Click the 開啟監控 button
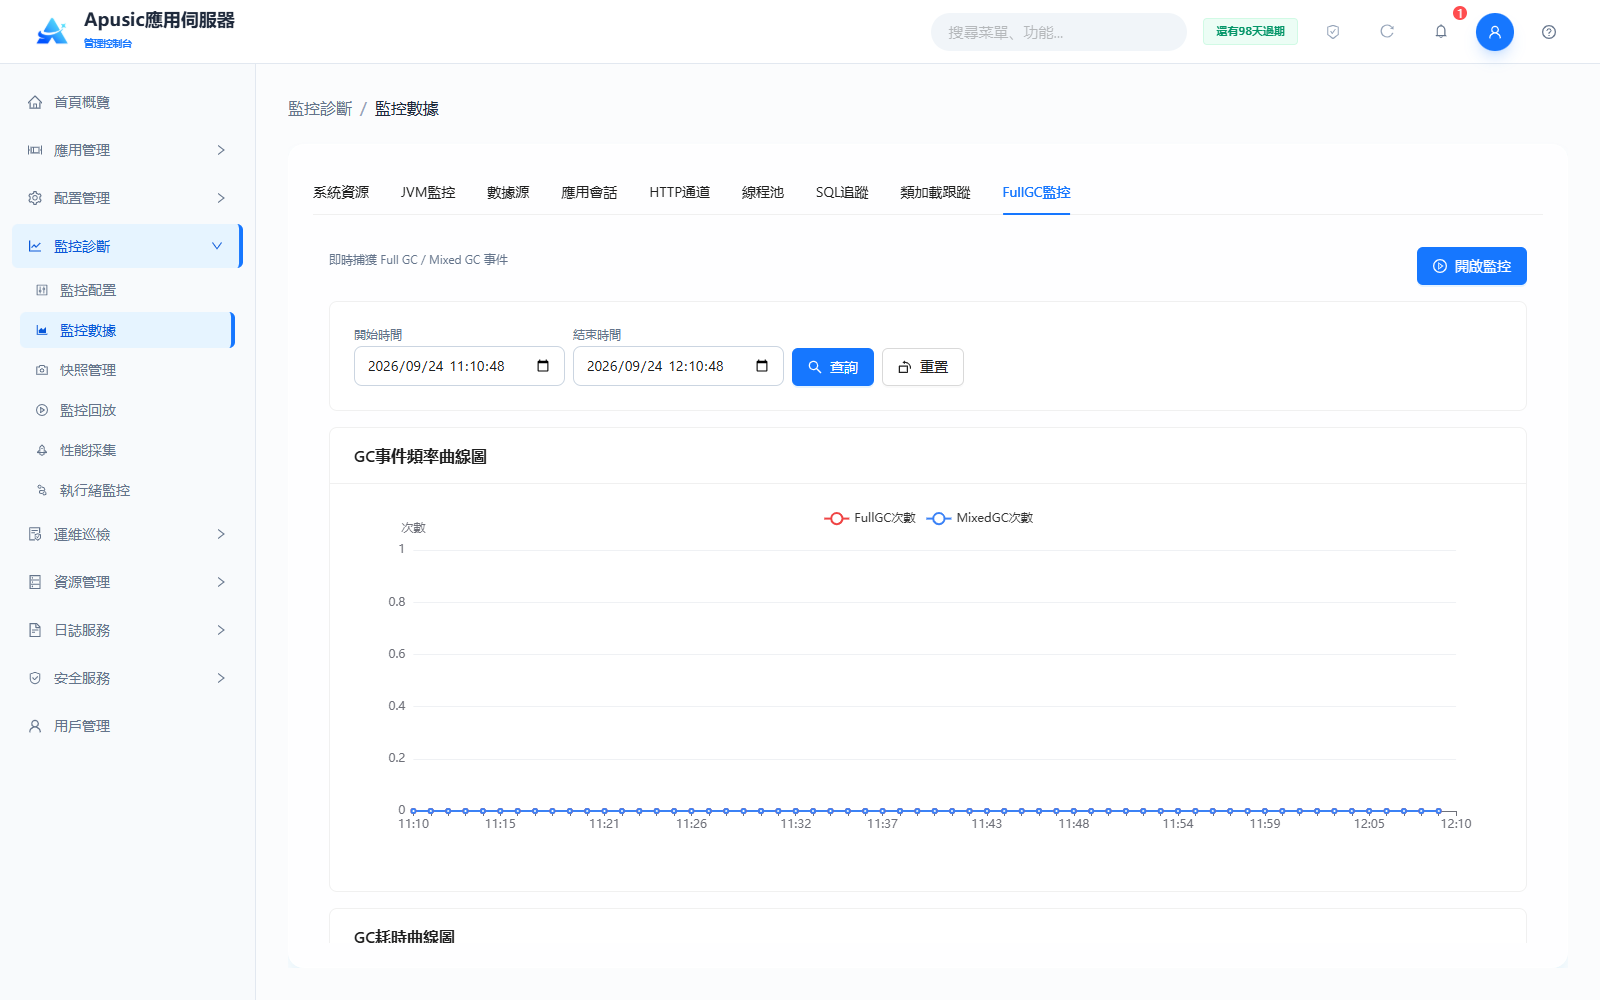1600x1000 pixels. click(1472, 266)
